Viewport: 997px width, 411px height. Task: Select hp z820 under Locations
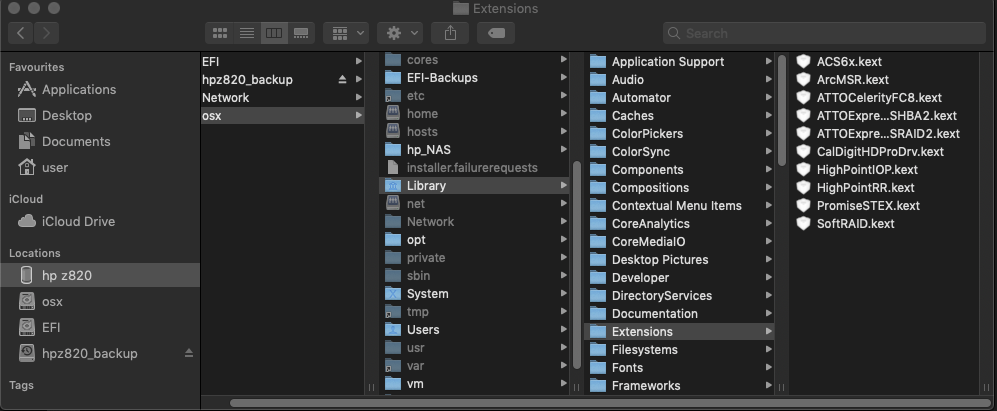[100, 275]
